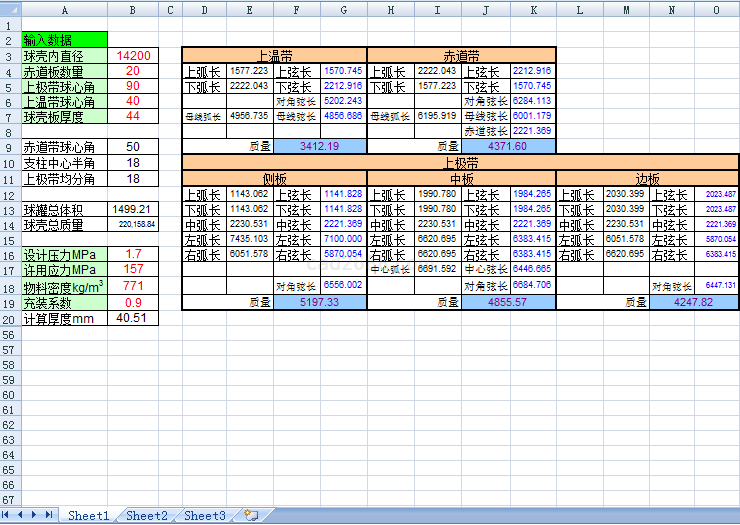Select the design pressure value 1.7 cell

132,254
